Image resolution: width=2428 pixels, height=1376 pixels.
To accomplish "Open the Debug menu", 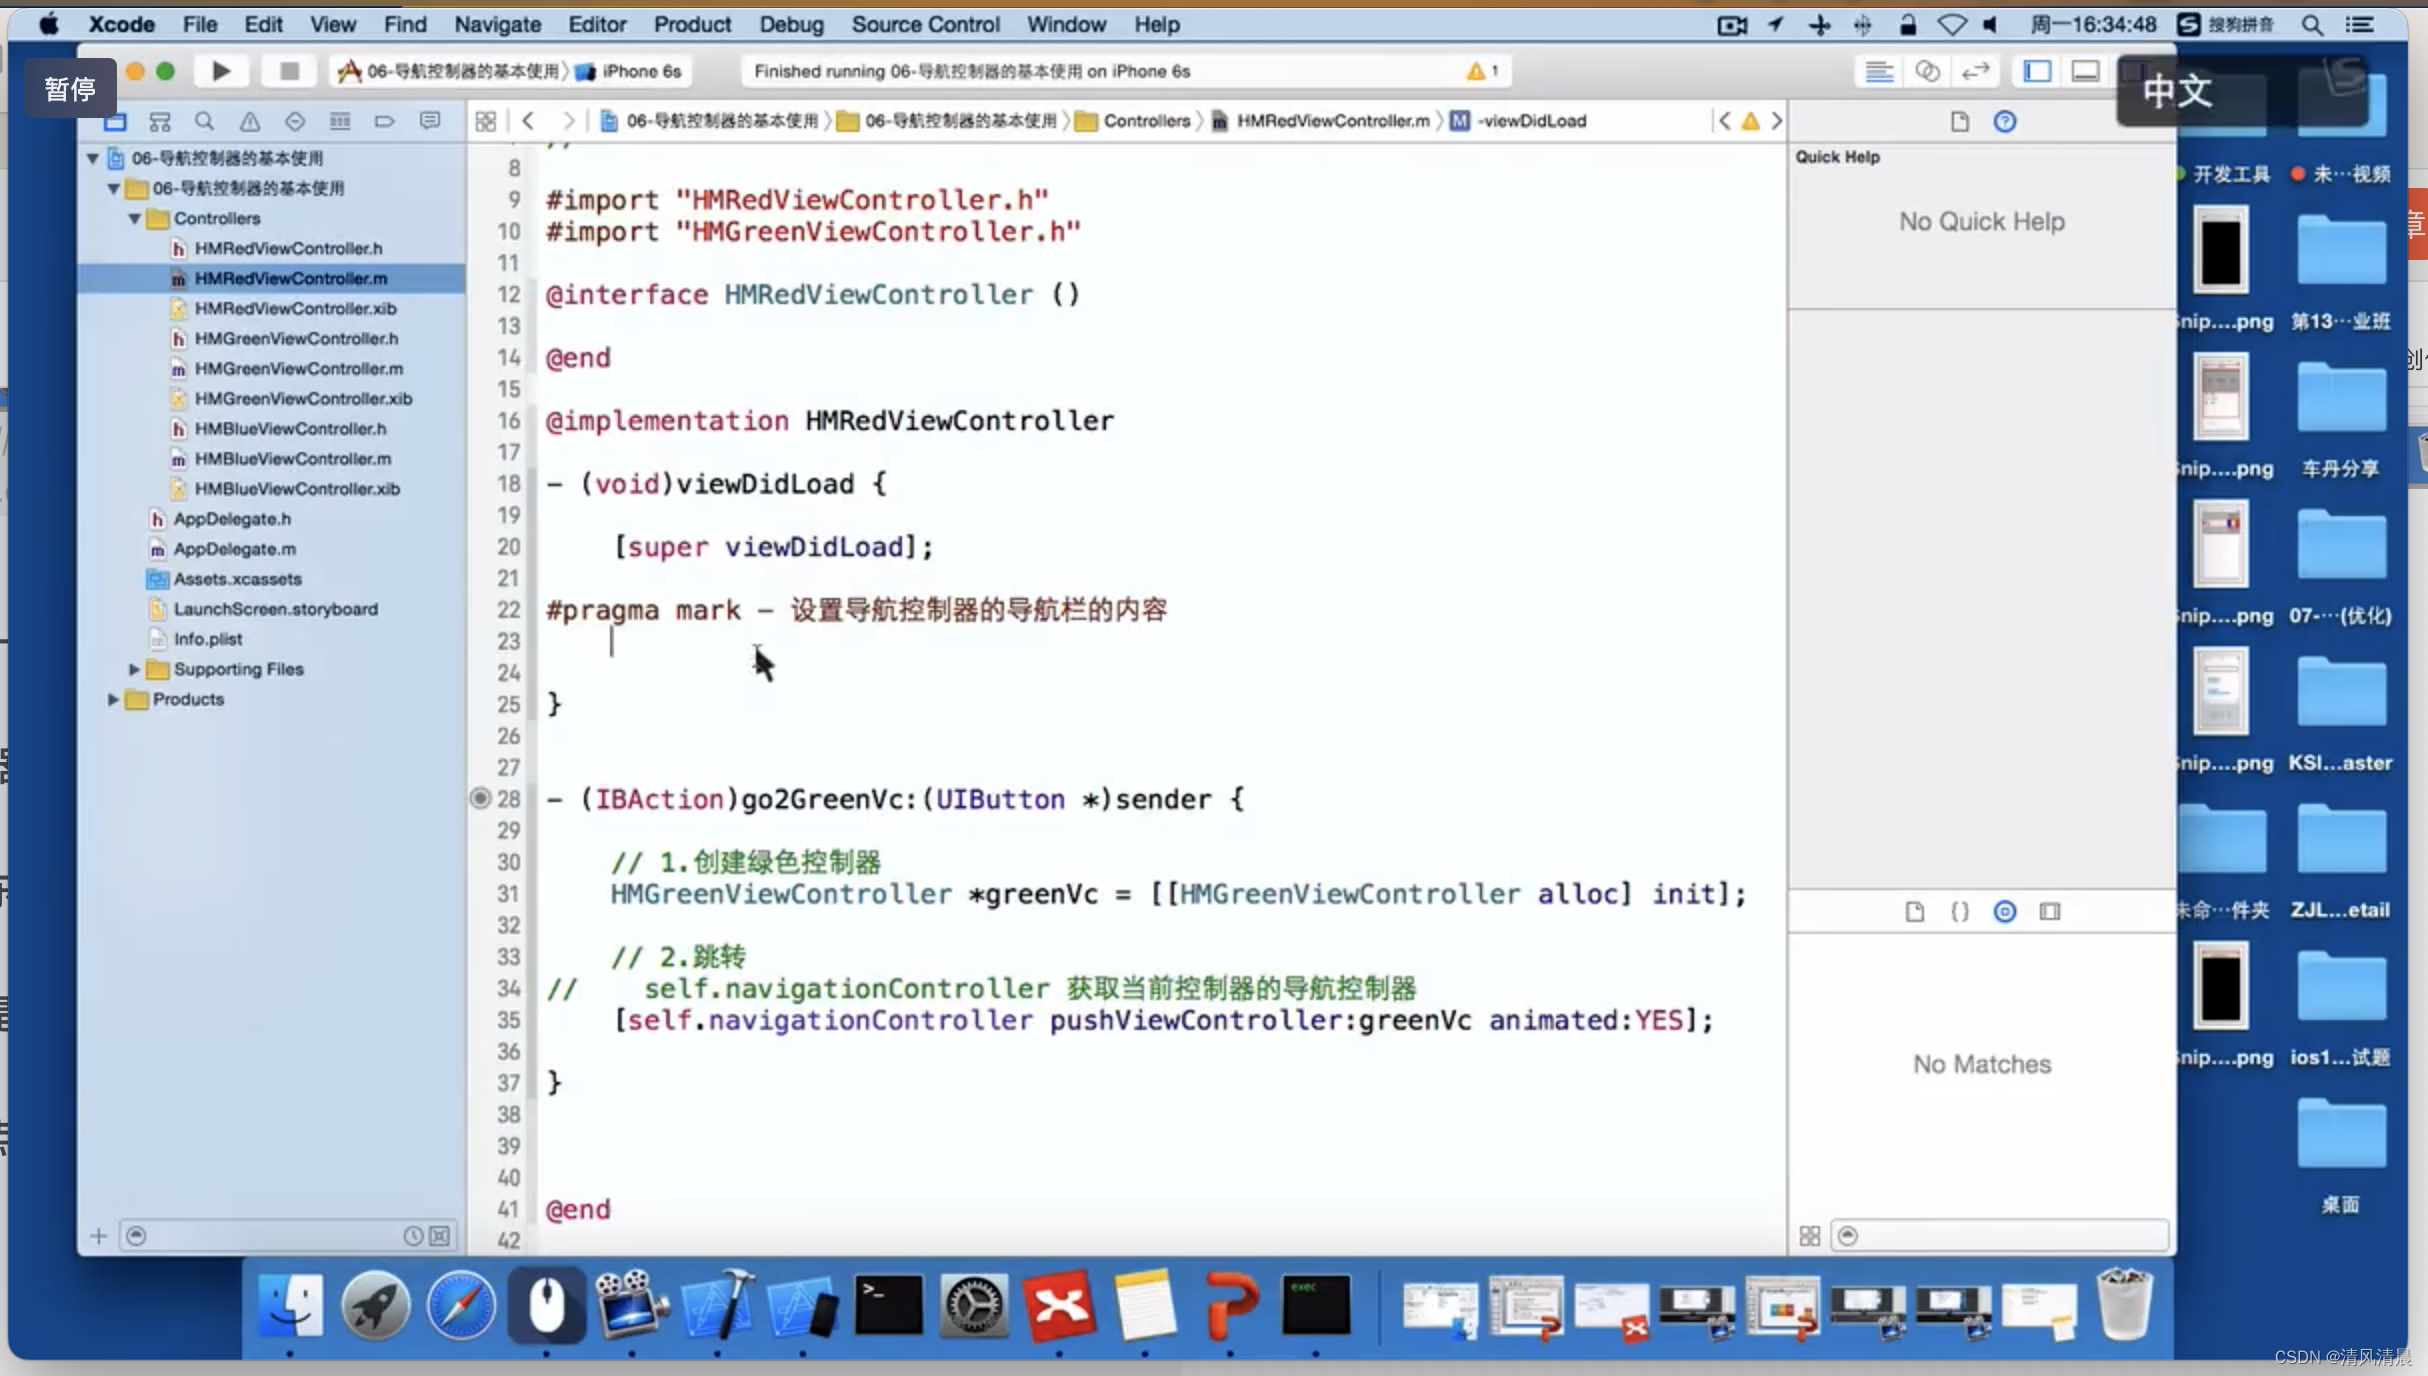I will coord(791,24).
